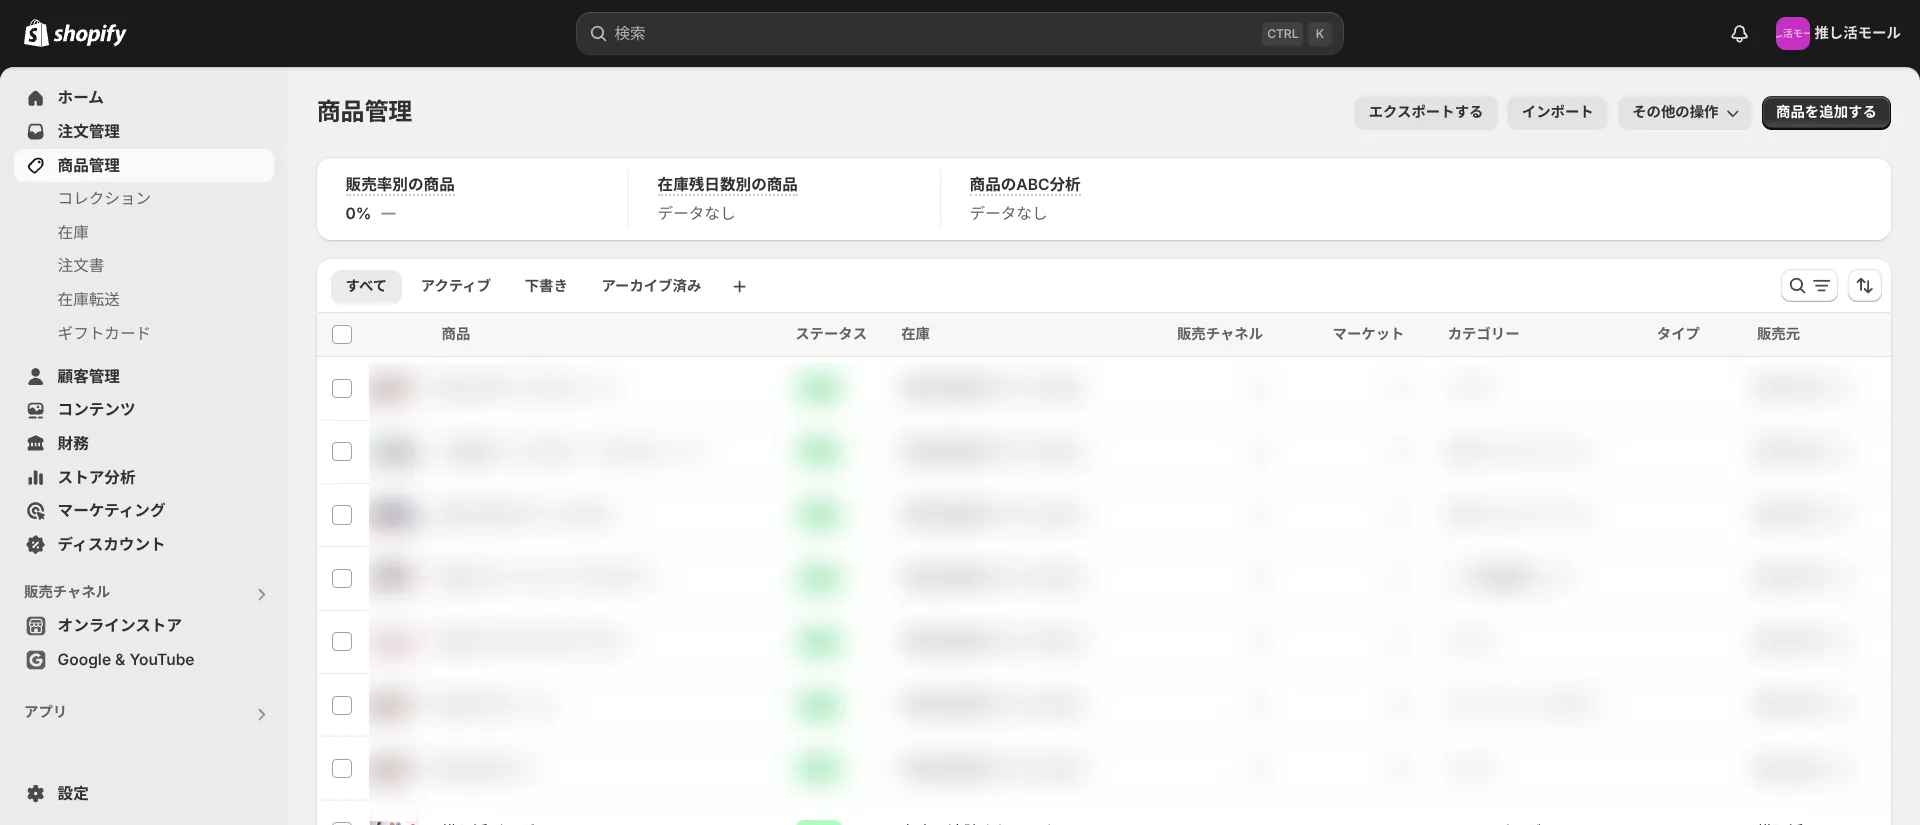
Task: Focus the 検索 search field
Action: [959, 33]
